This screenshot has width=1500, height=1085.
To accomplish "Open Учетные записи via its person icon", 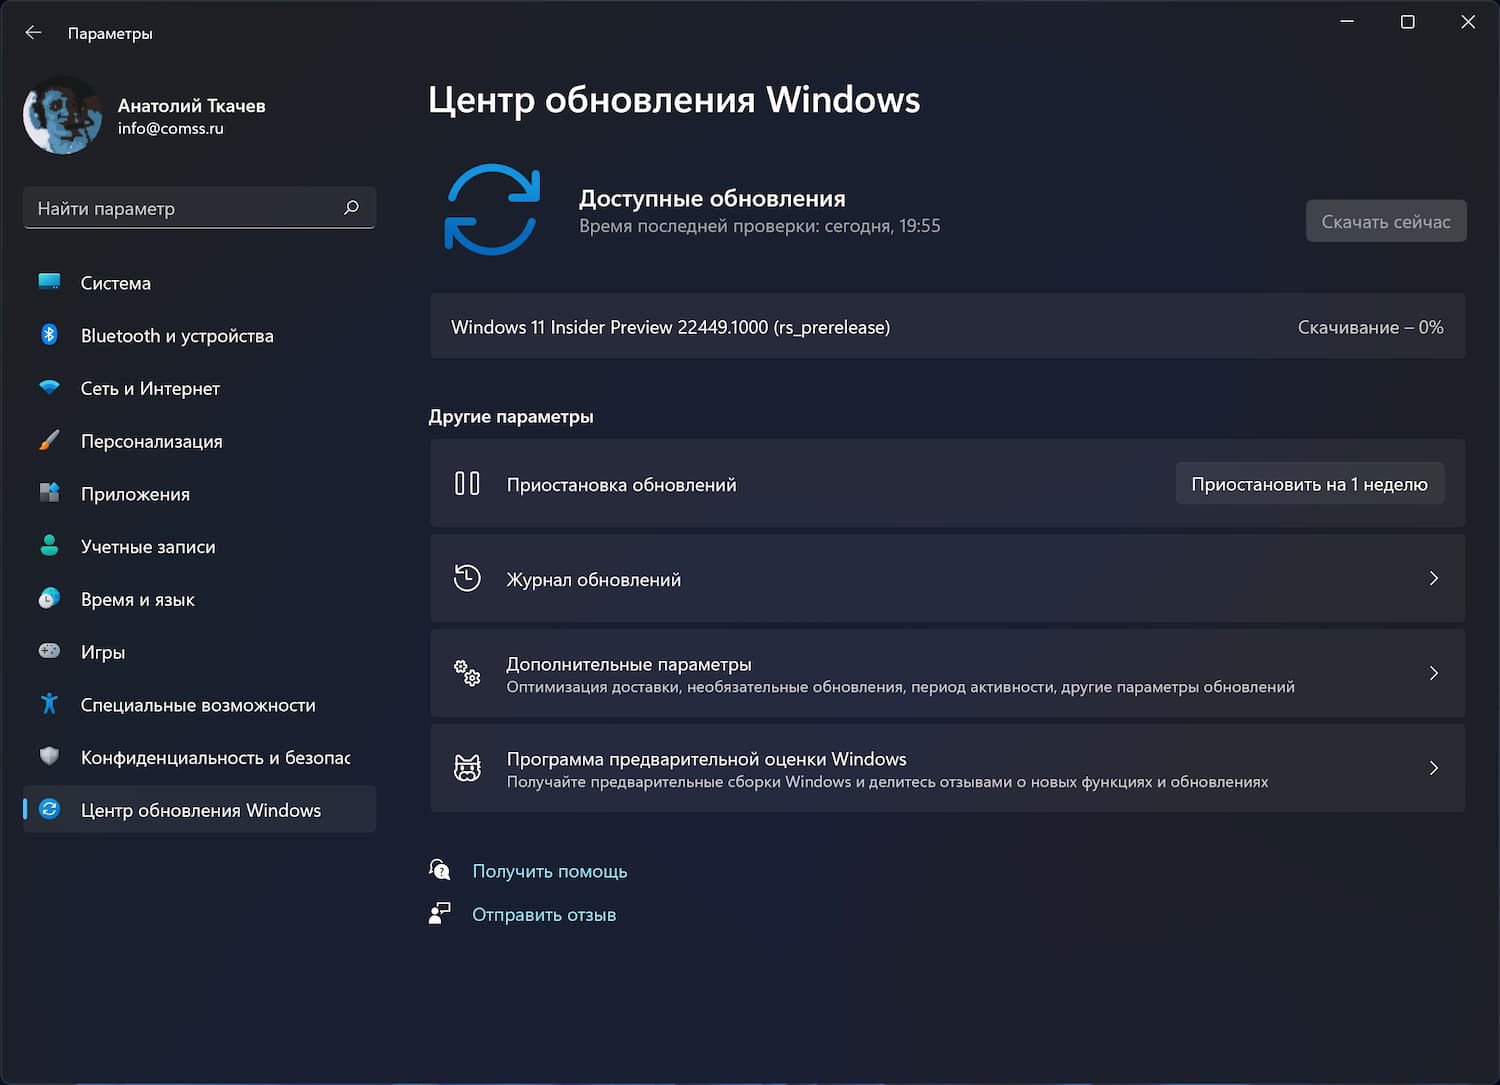I will click(x=49, y=546).
